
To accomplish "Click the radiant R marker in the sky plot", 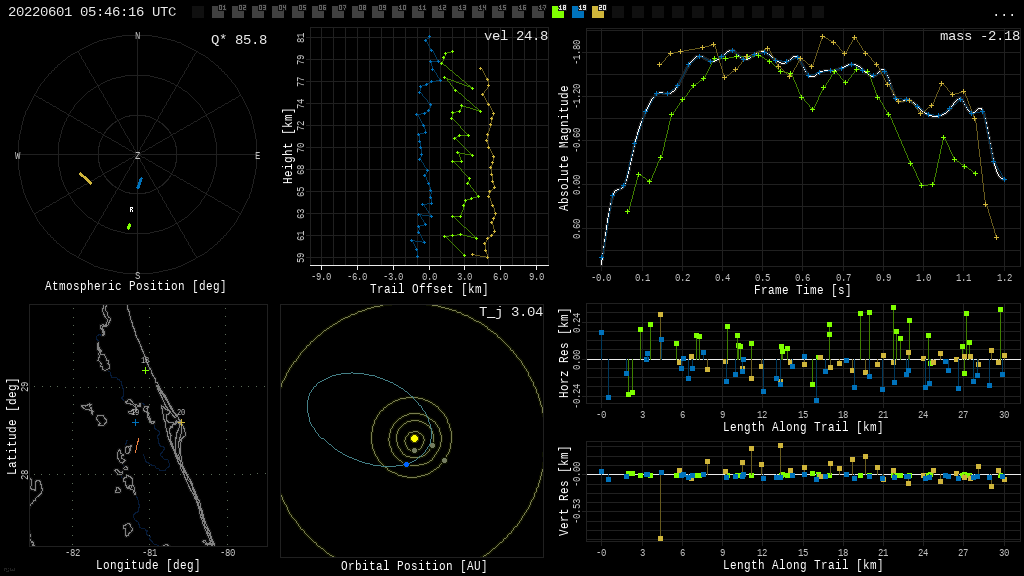I will tap(131, 210).
